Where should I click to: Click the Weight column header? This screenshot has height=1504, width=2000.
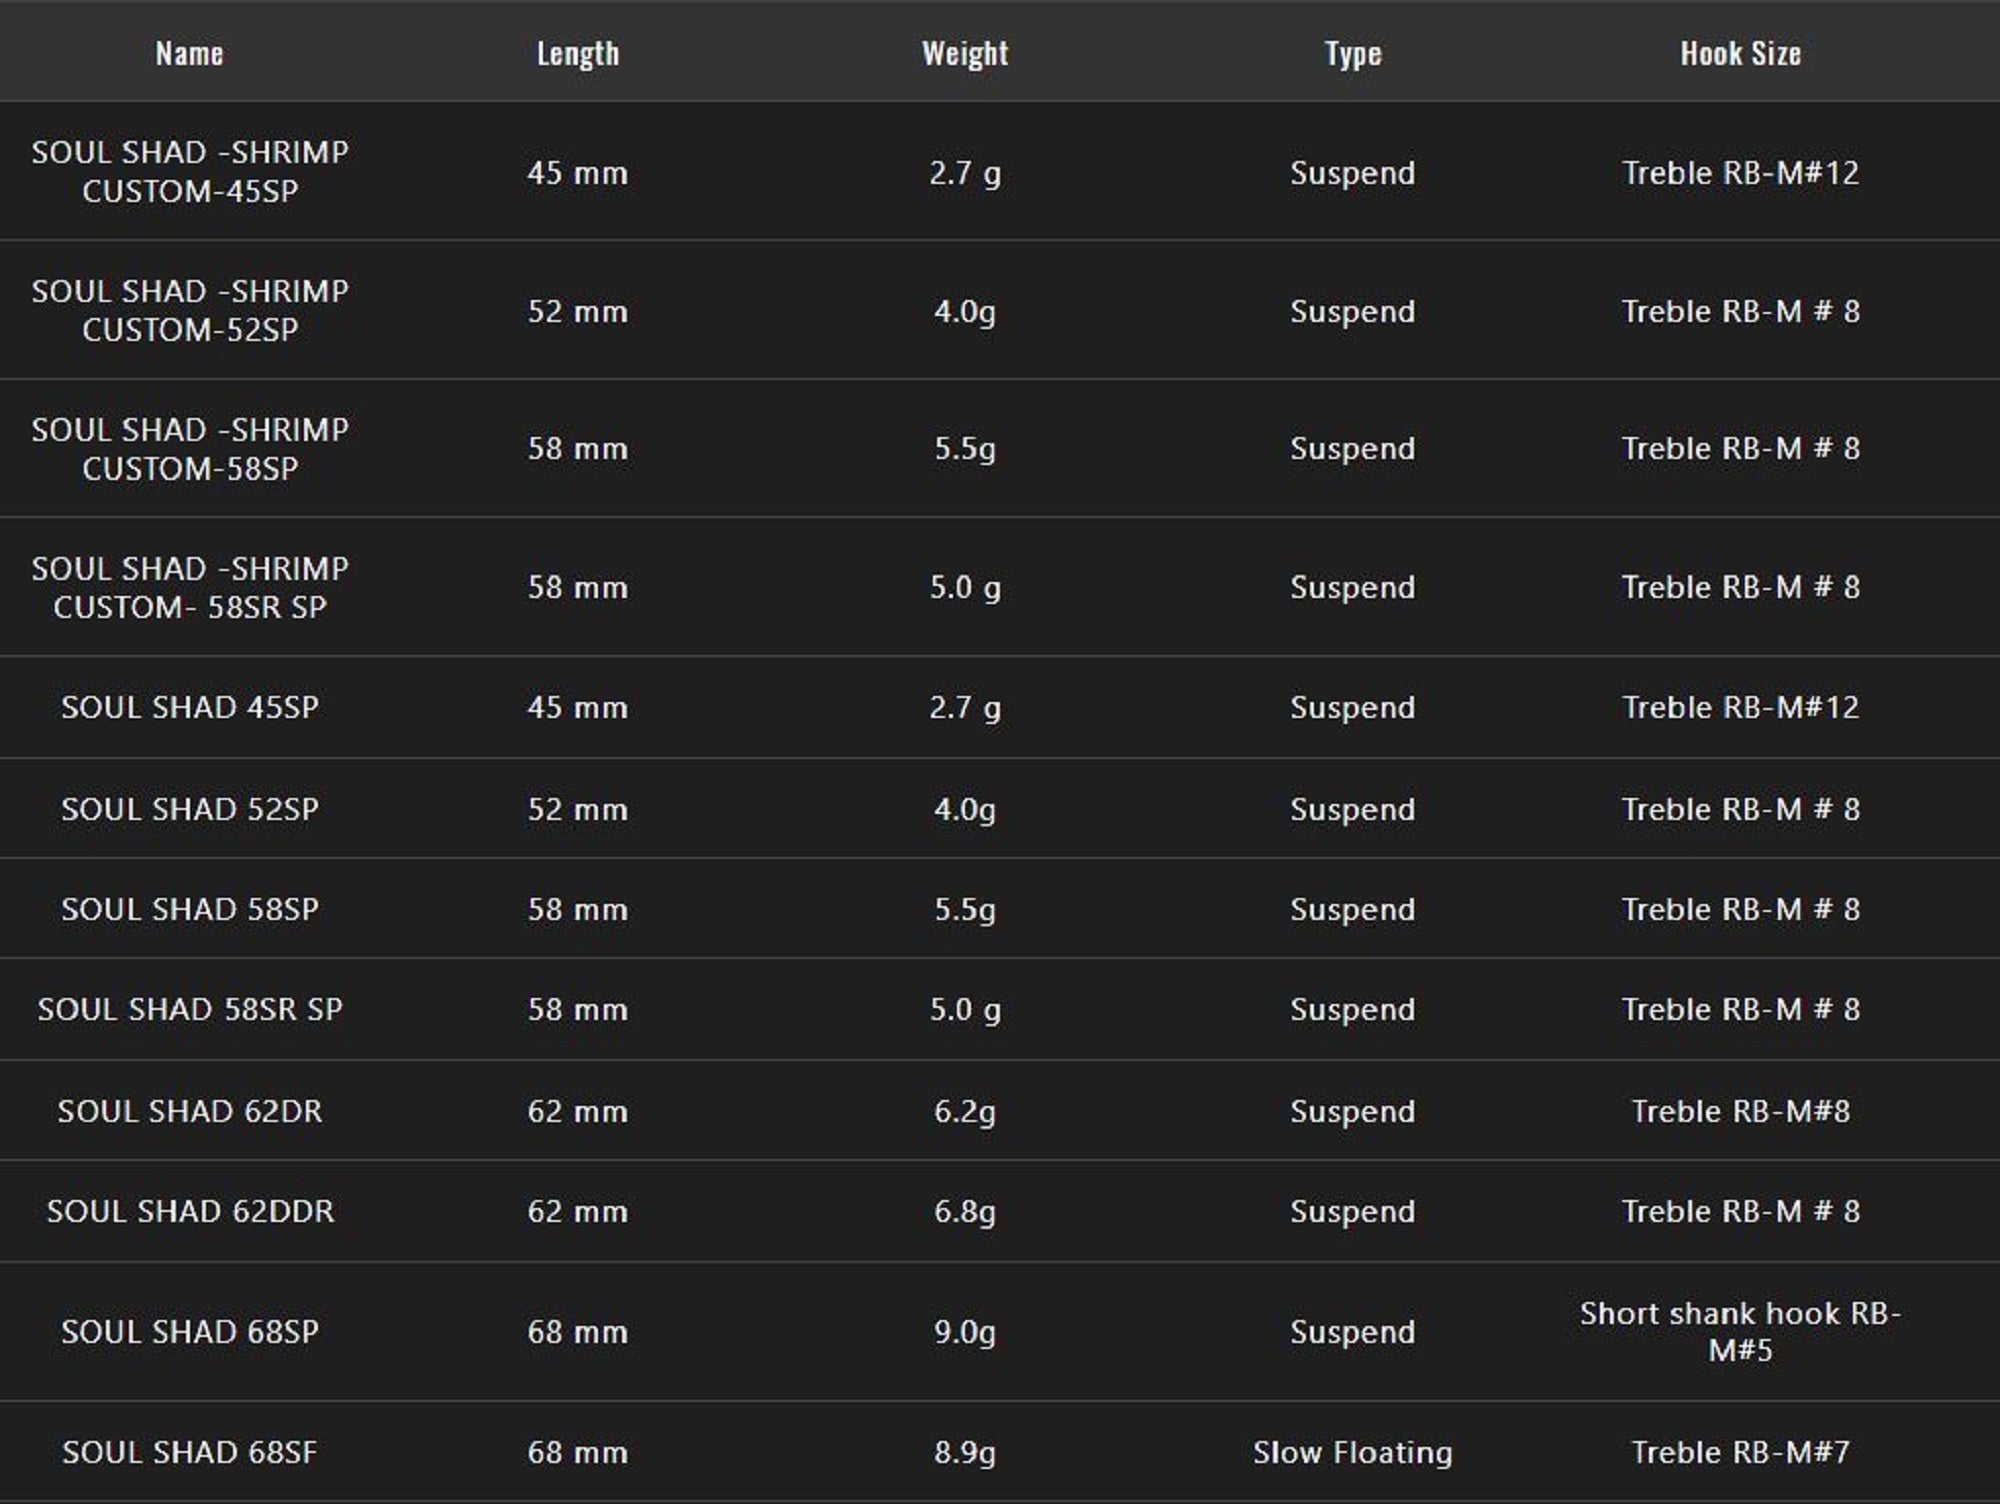[964, 53]
